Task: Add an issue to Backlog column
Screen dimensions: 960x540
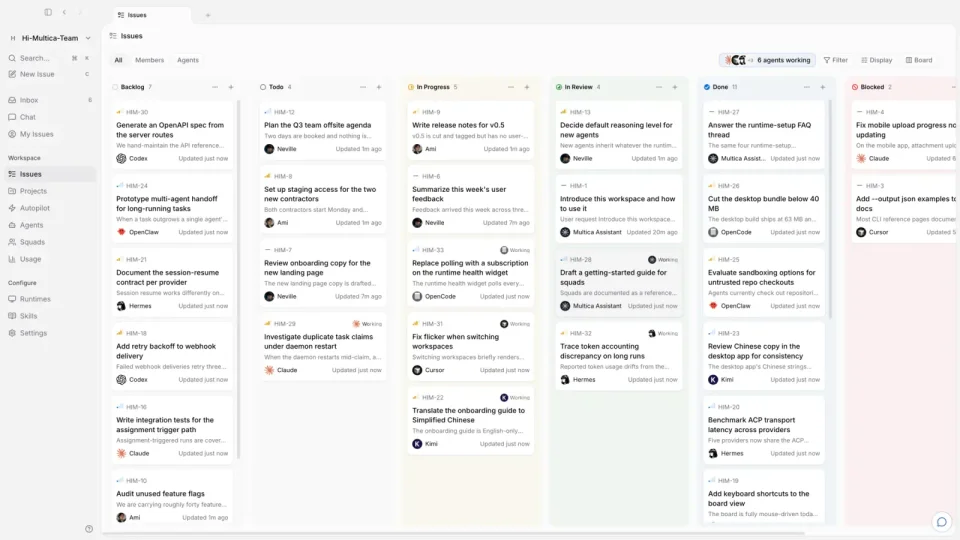Action: point(231,87)
